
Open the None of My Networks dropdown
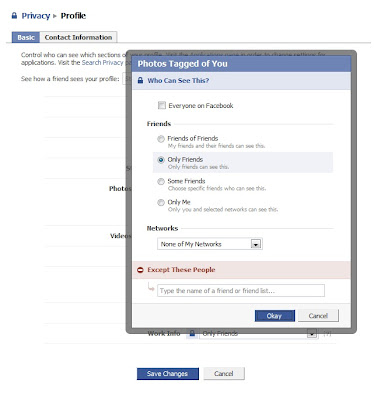pyautogui.click(x=210, y=244)
